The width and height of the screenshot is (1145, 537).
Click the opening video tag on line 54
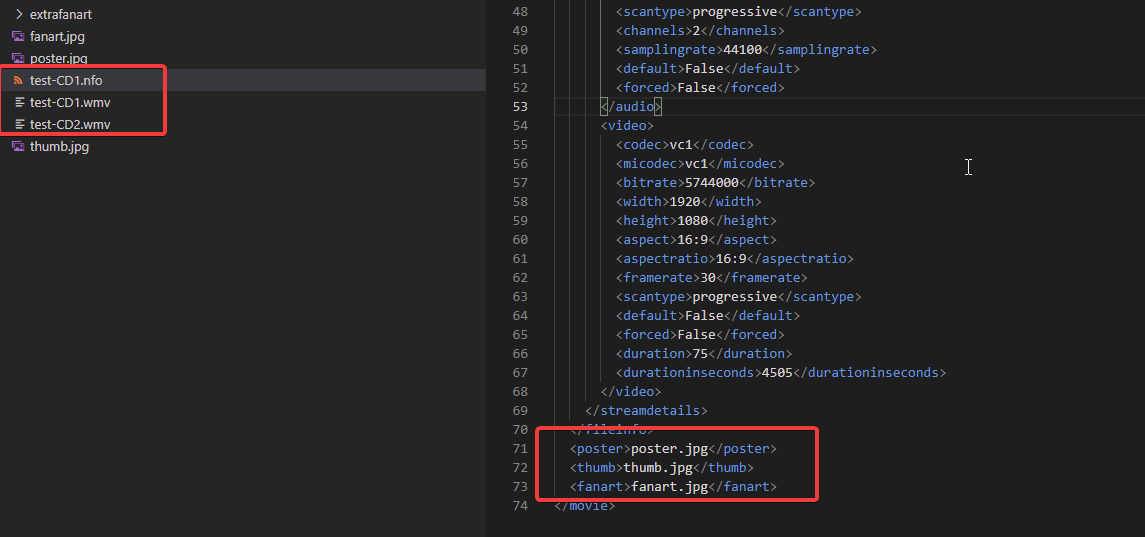[x=627, y=126]
